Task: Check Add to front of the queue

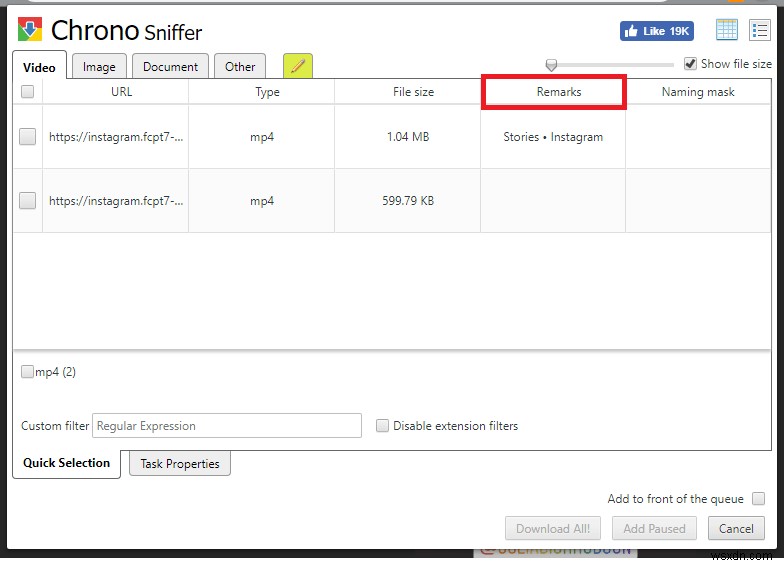Action: coord(758,498)
